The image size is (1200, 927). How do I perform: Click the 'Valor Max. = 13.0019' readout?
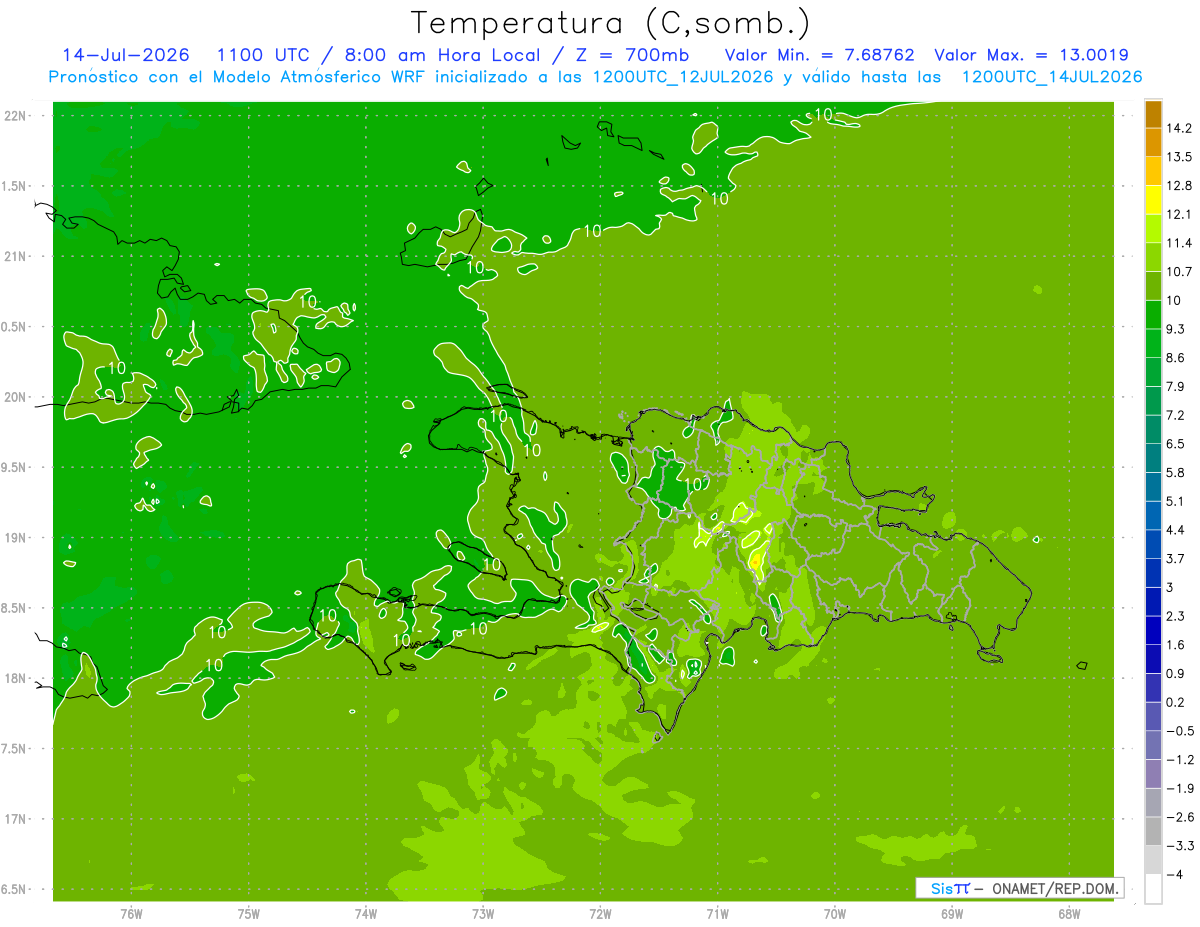coord(1032,55)
